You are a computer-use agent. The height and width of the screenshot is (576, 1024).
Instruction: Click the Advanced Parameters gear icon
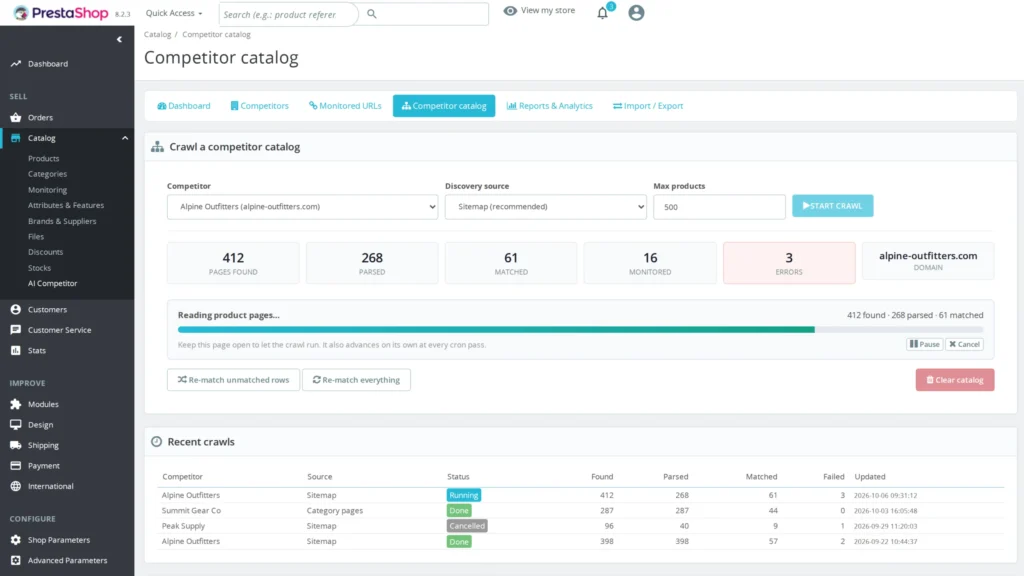coord(16,560)
